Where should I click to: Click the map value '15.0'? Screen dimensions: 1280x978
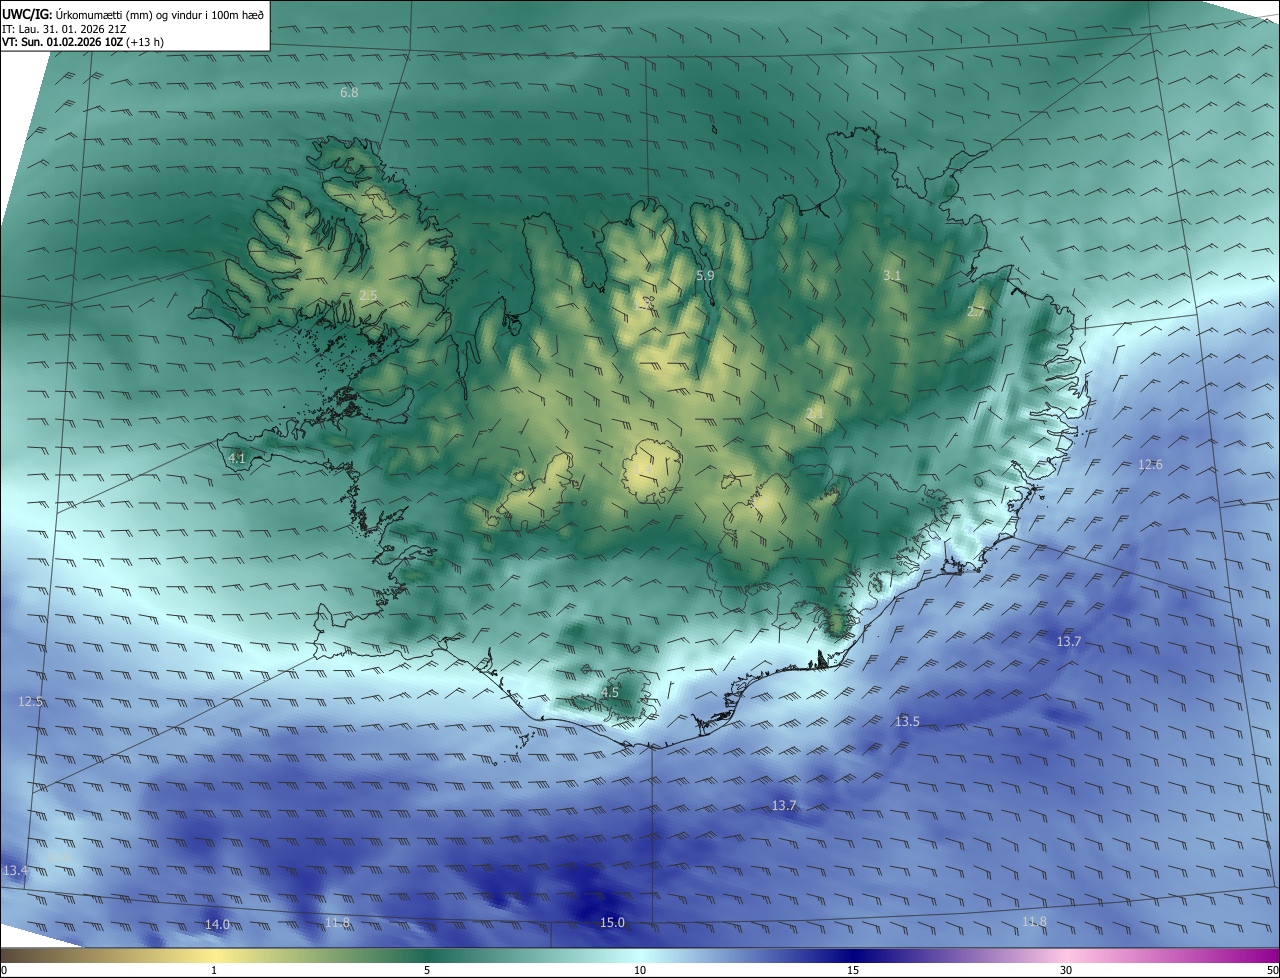click(x=612, y=923)
